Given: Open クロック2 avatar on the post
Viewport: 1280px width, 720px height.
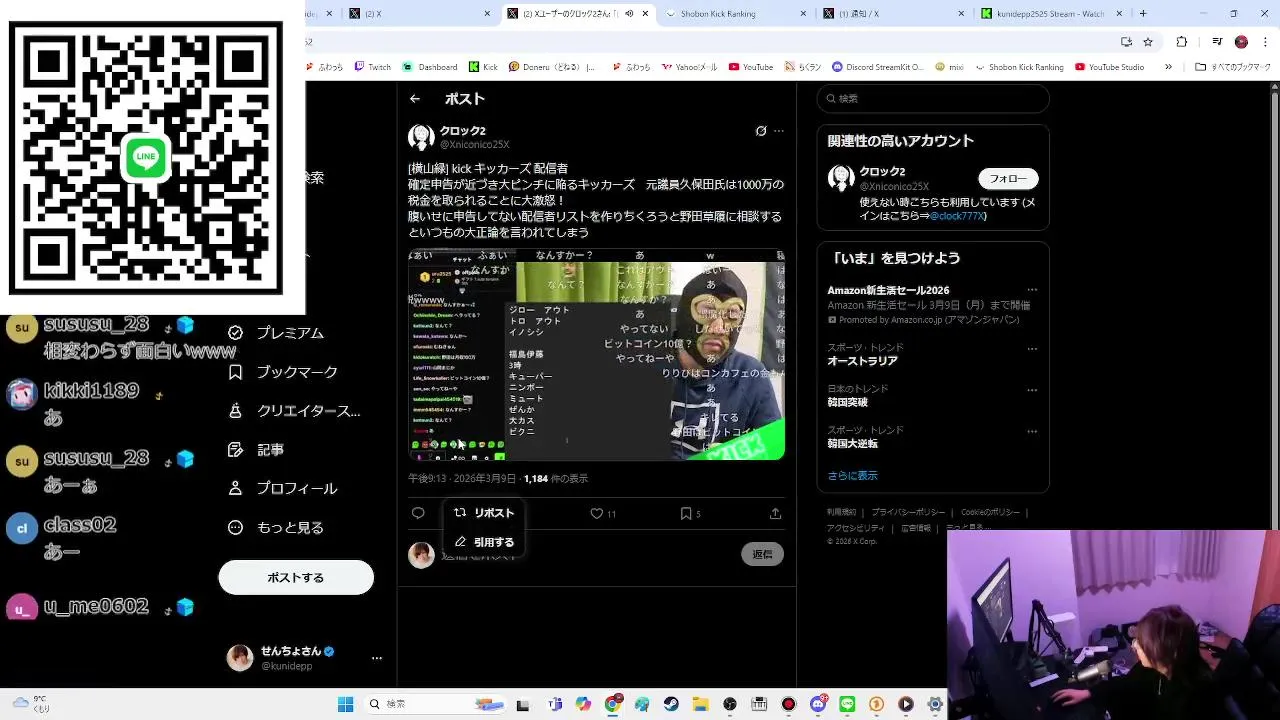Looking at the screenshot, I should [x=421, y=137].
